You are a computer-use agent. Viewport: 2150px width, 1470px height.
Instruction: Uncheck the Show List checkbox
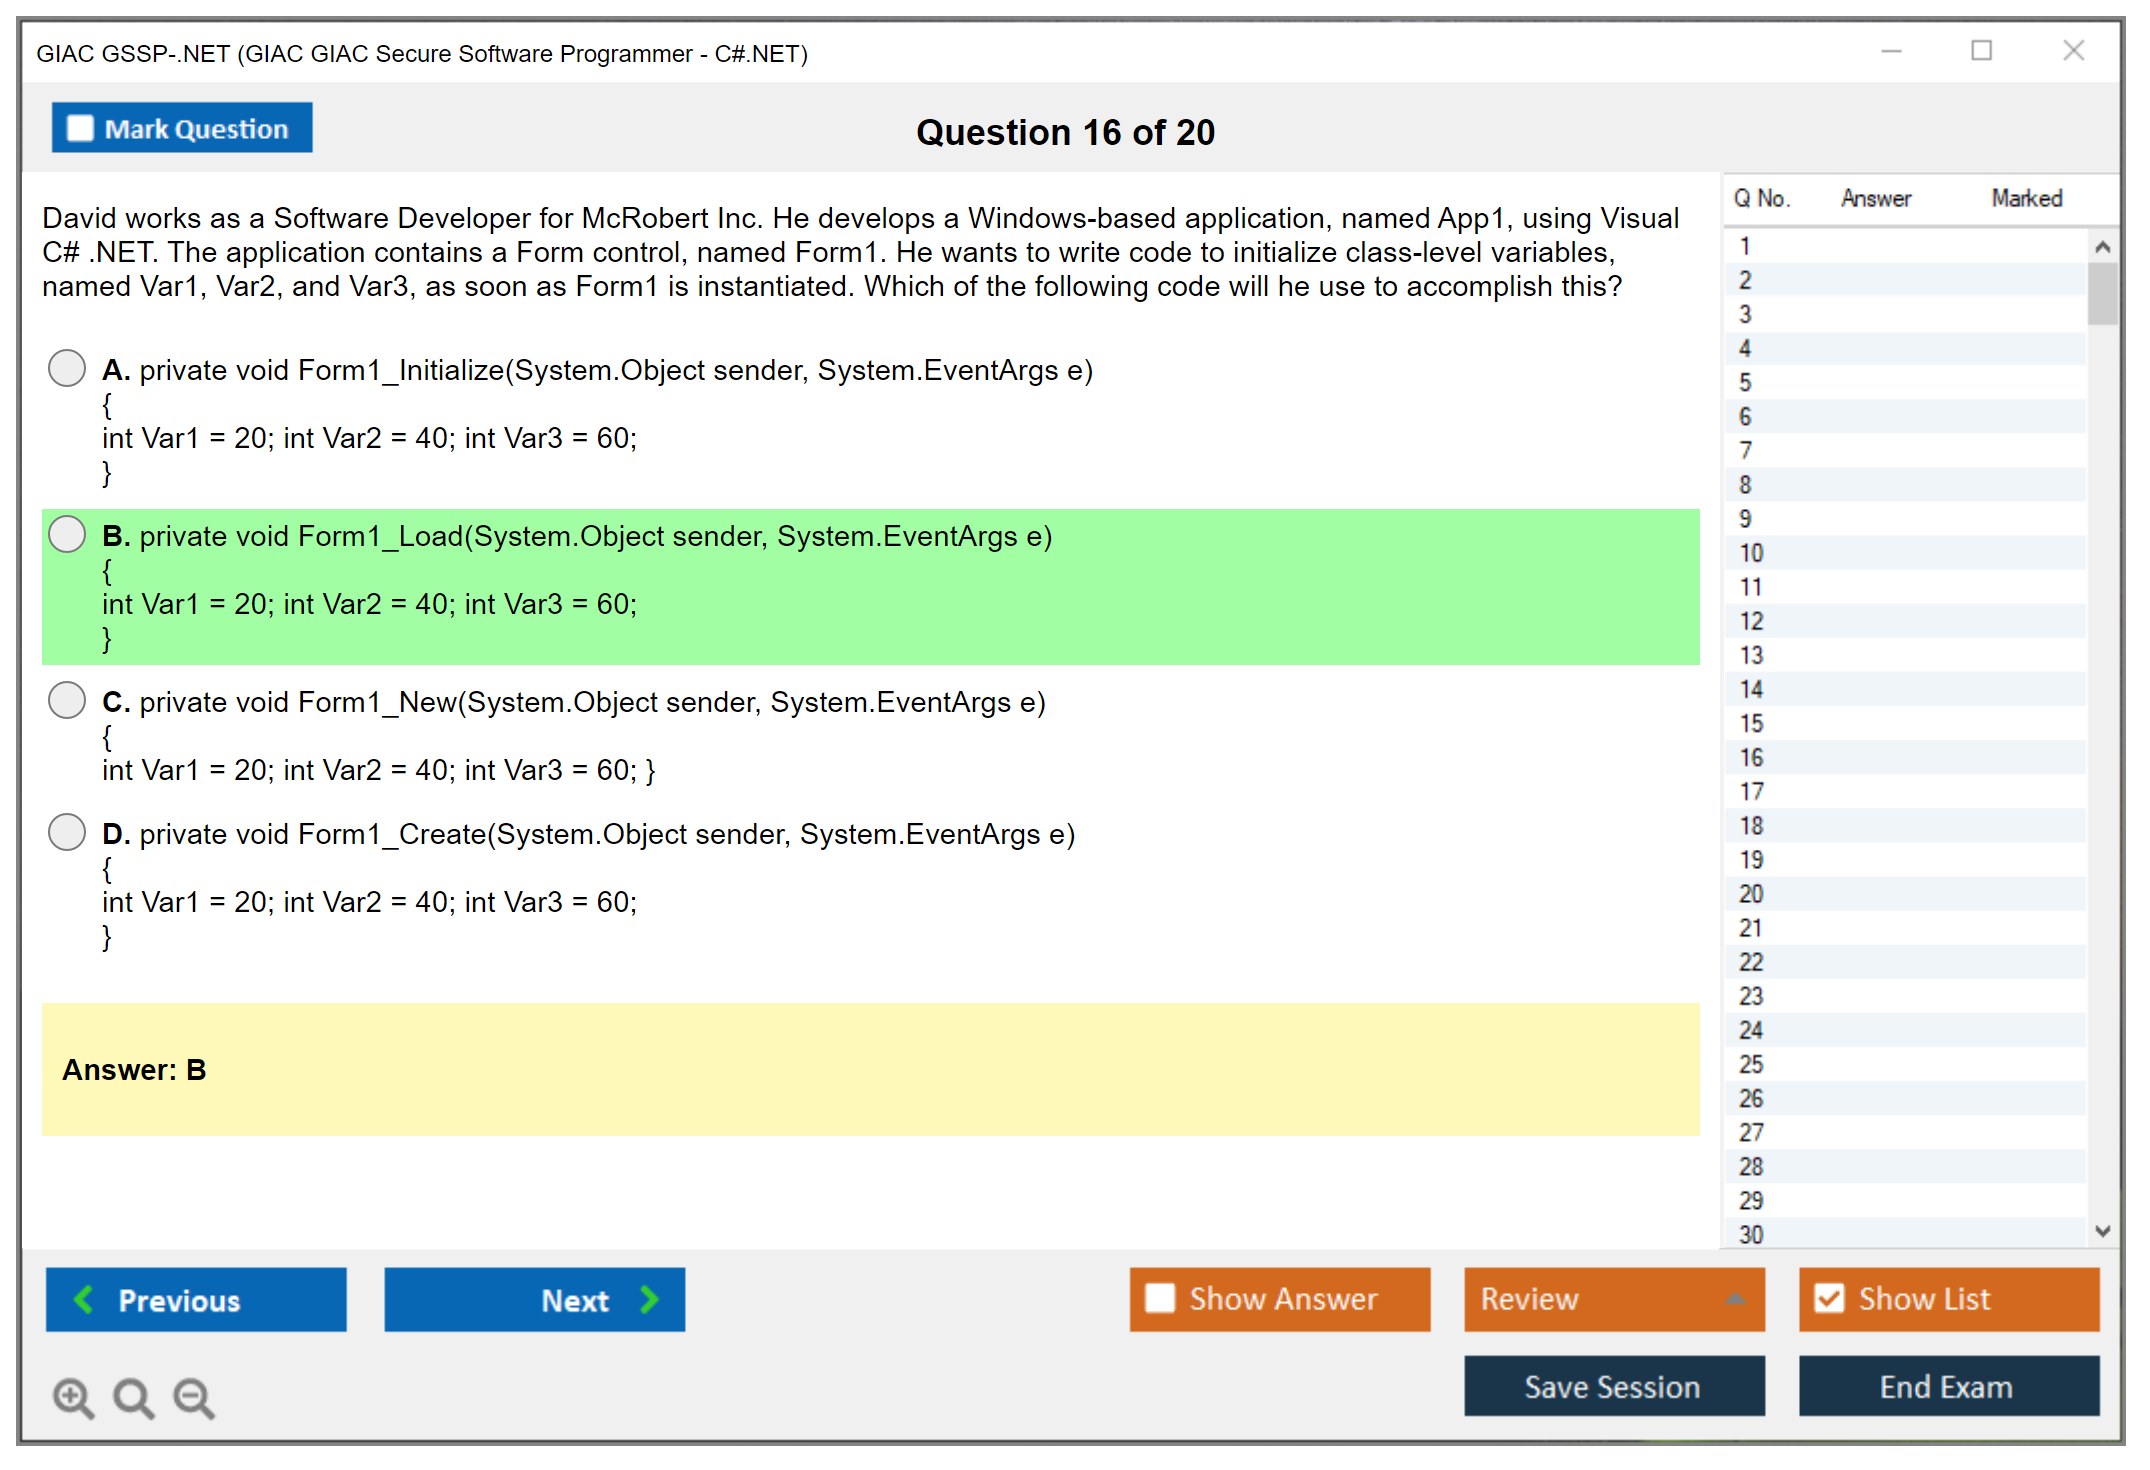1829,1298
